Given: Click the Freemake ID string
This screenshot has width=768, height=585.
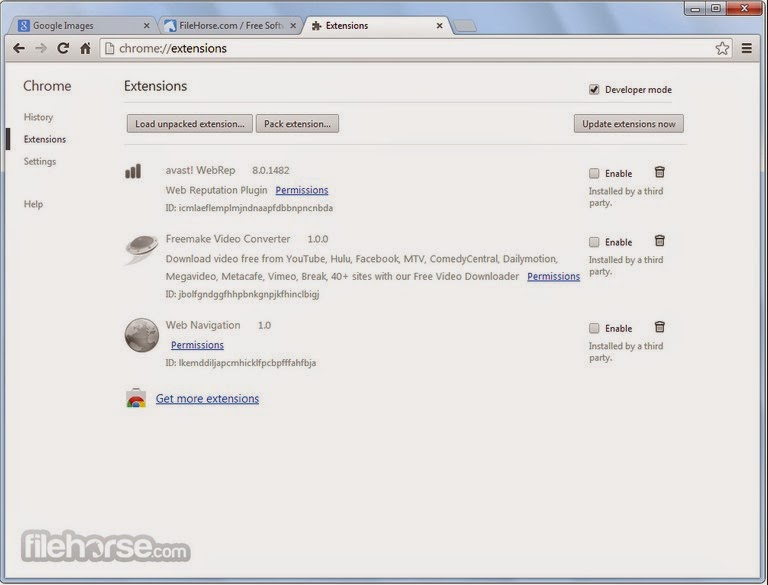Looking at the screenshot, I should click(242, 294).
